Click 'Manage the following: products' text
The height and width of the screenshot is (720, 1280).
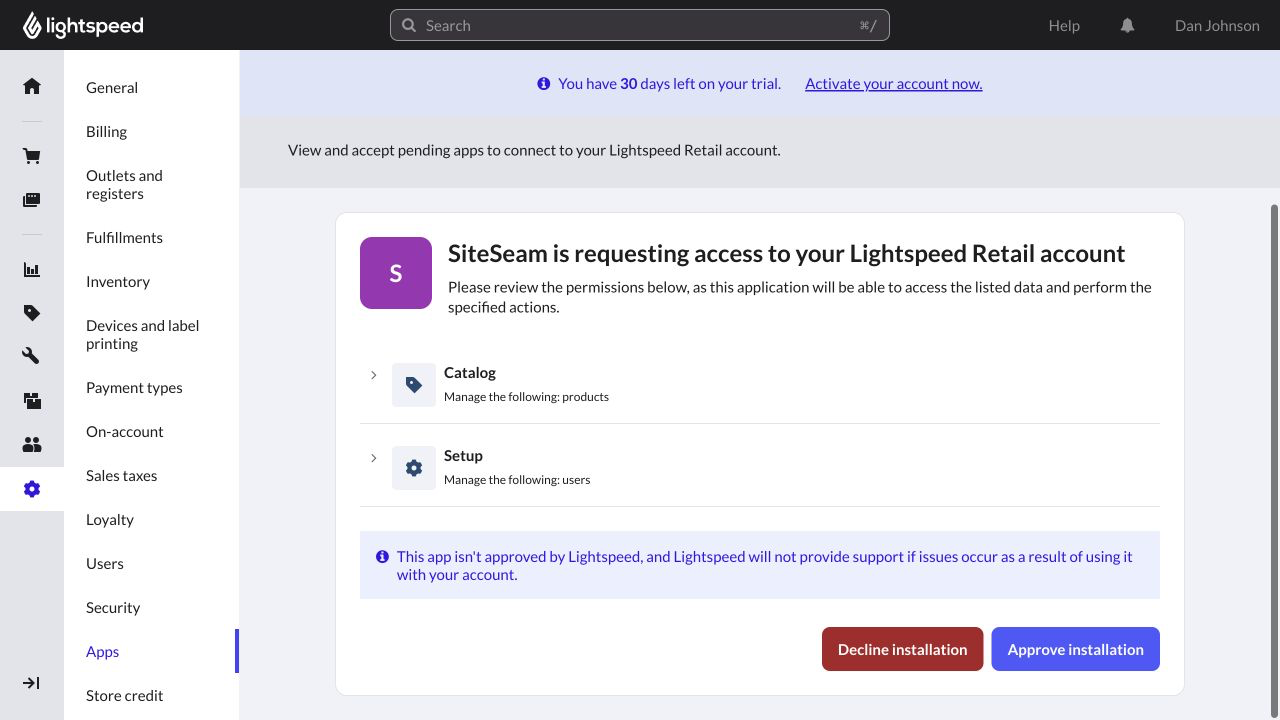526,397
